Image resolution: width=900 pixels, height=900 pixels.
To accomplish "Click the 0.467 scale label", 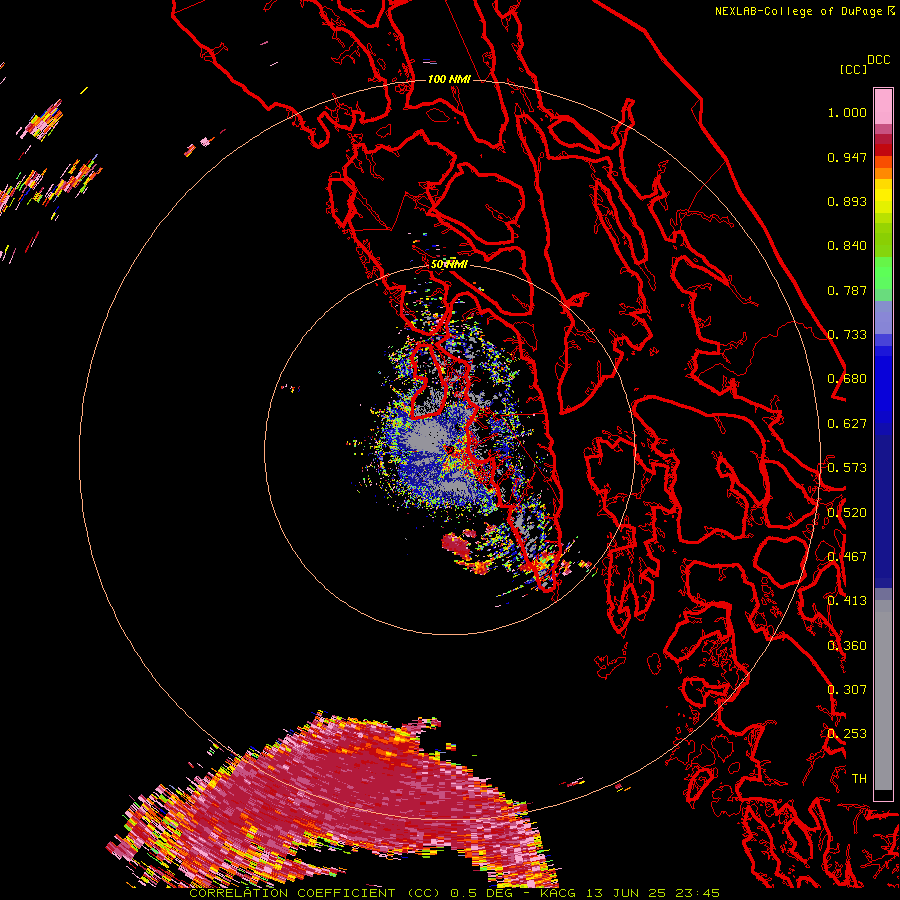I will [x=847, y=557].
